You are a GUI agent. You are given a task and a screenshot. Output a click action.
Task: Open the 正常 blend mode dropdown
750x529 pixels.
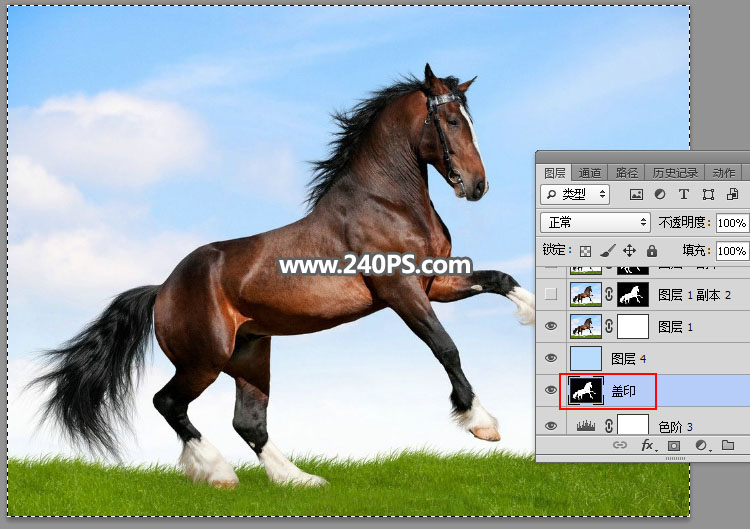596,222
